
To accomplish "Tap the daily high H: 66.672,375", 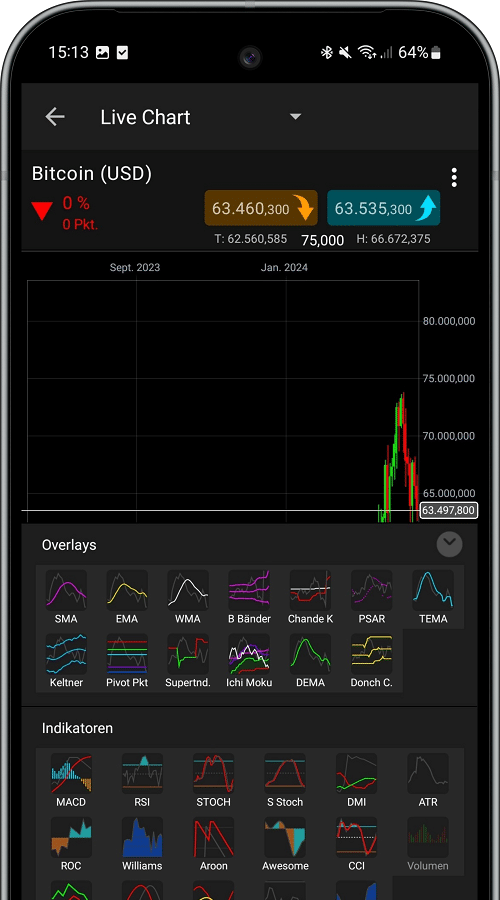I will pos(394,239).
